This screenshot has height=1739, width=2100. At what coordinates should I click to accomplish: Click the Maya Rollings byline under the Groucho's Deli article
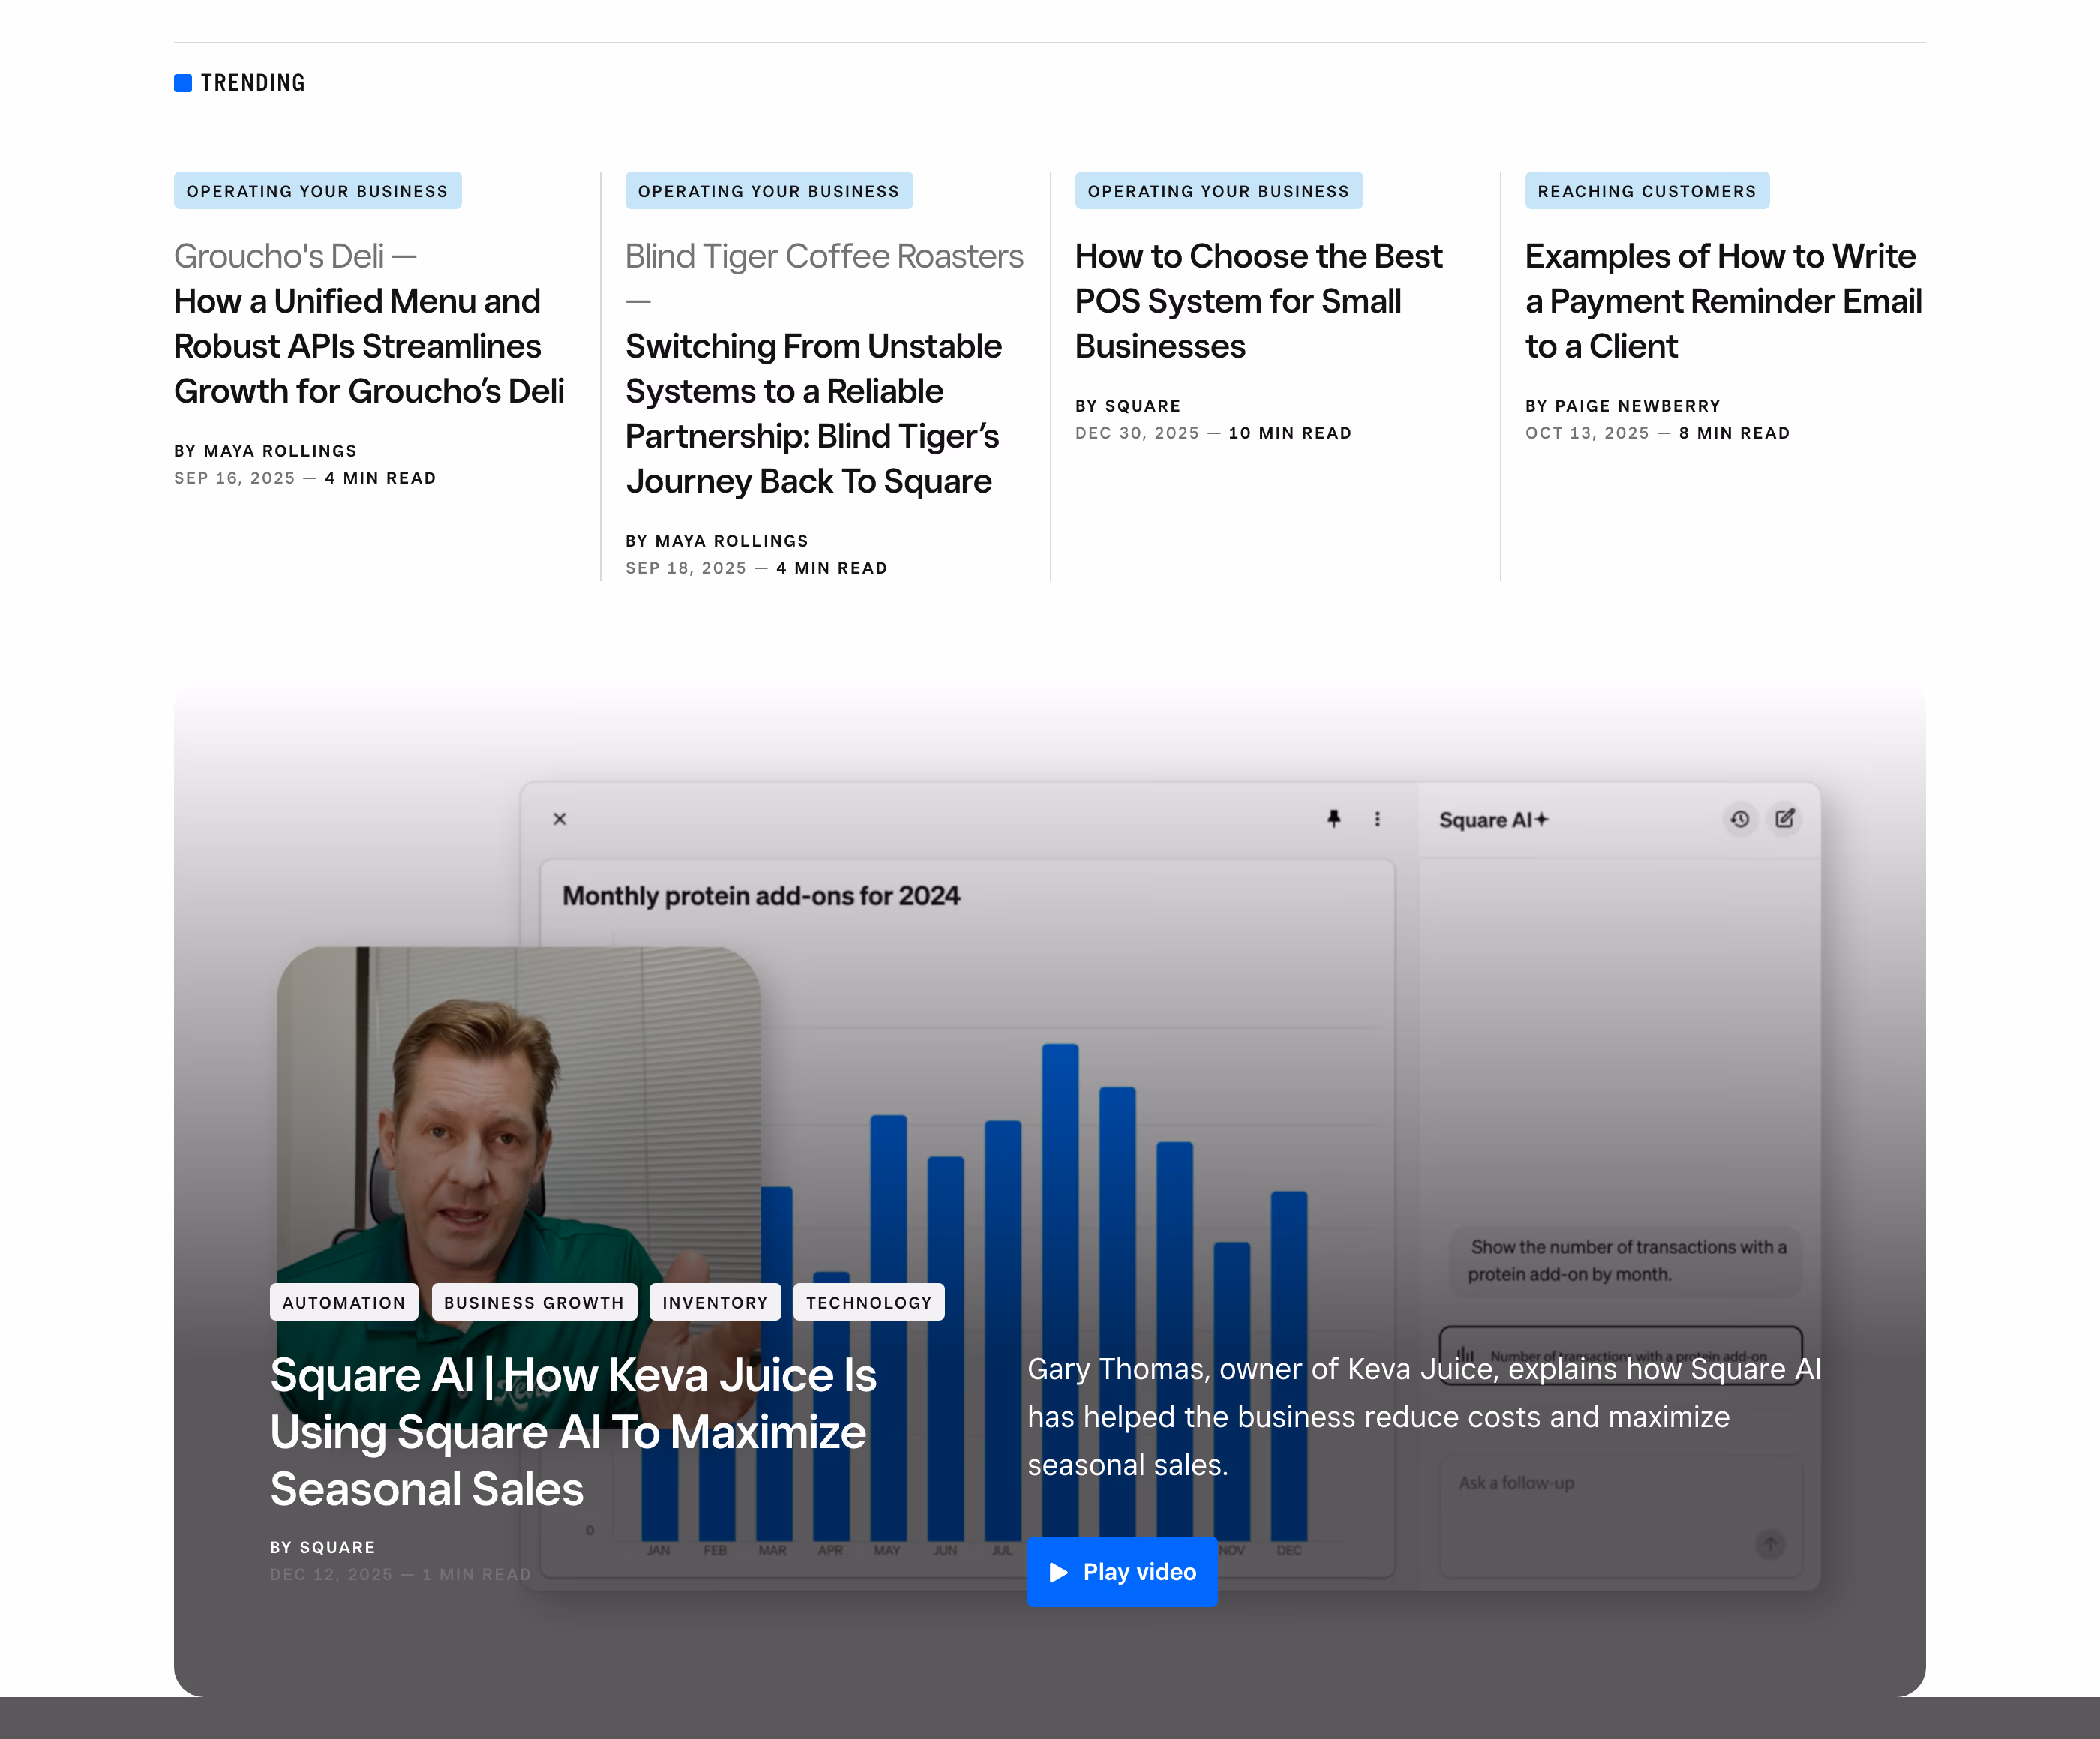(x=266, y=451)
